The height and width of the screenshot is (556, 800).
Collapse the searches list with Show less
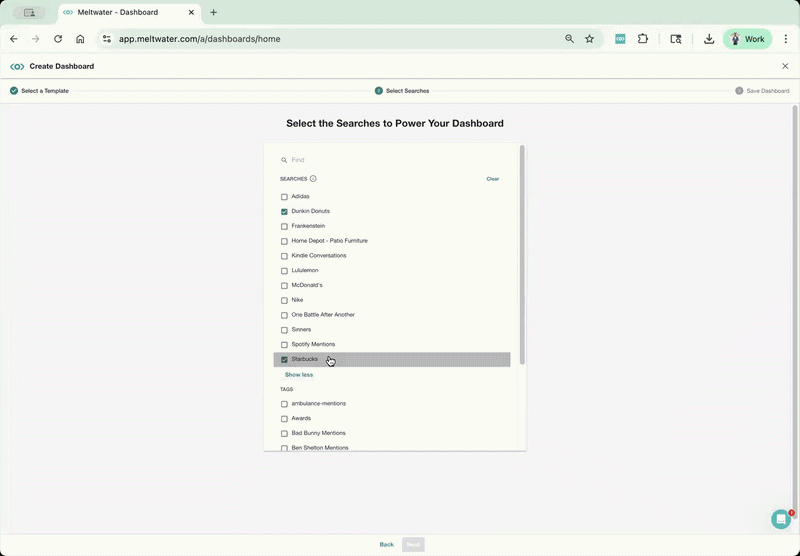299,375
